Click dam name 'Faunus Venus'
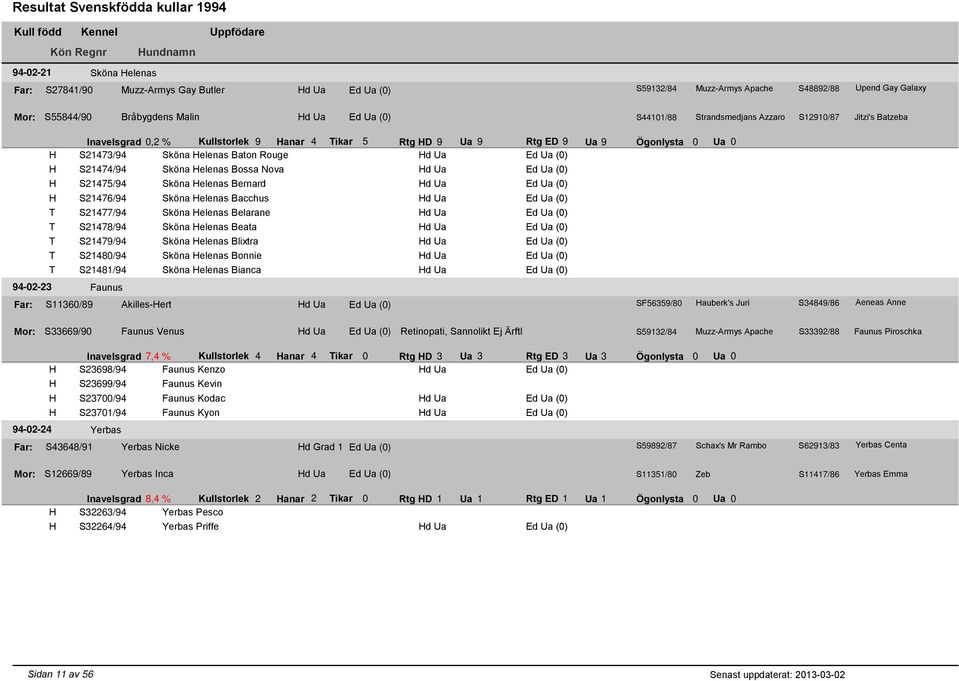Image resolution: width=959 pixels, height=681 pixels. (x=152, y=331)
